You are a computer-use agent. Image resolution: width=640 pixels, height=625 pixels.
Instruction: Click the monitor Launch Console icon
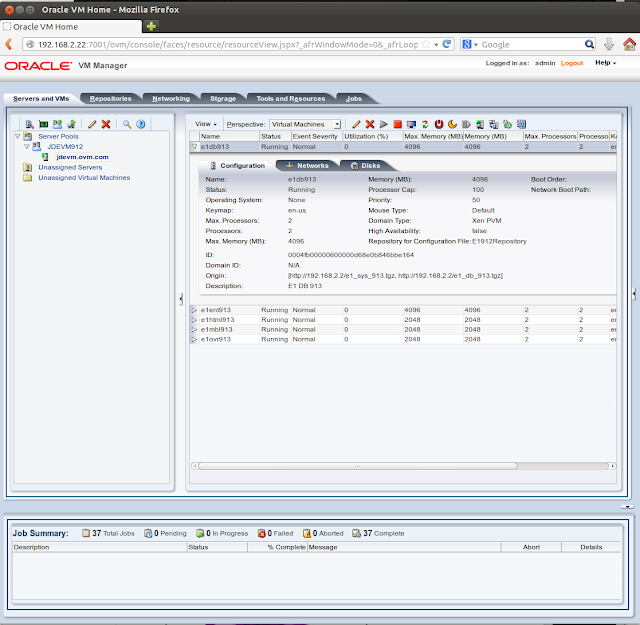pos(411,124)
